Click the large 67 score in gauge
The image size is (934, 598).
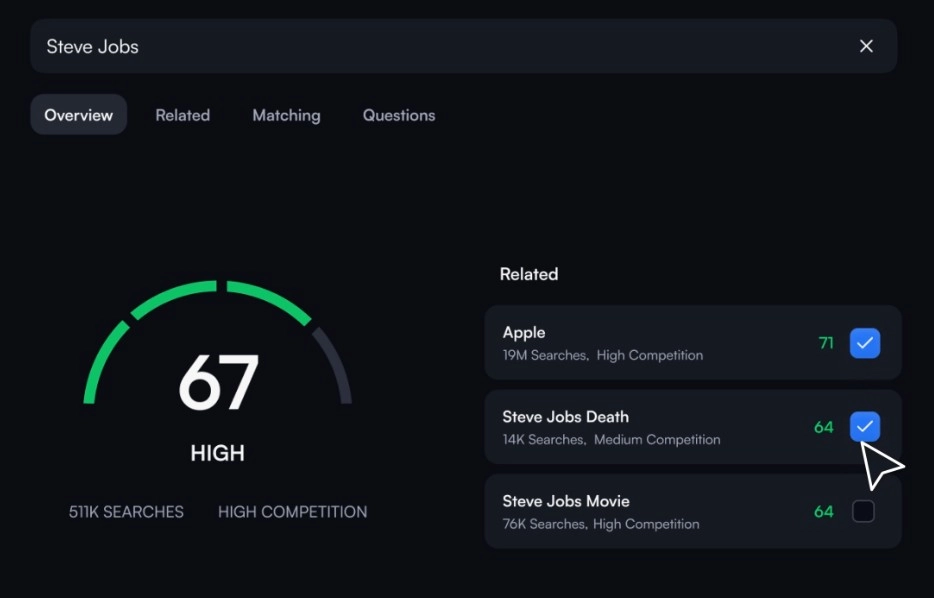[218, 383]
